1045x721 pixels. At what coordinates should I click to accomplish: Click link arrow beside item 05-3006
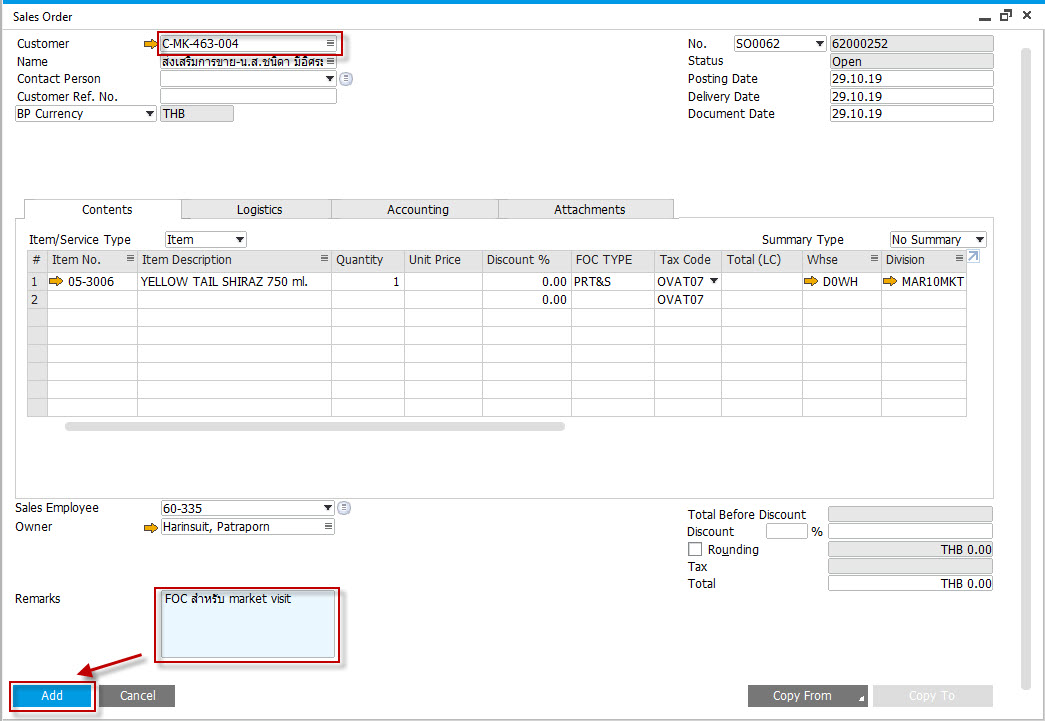(x=56, y=281)
